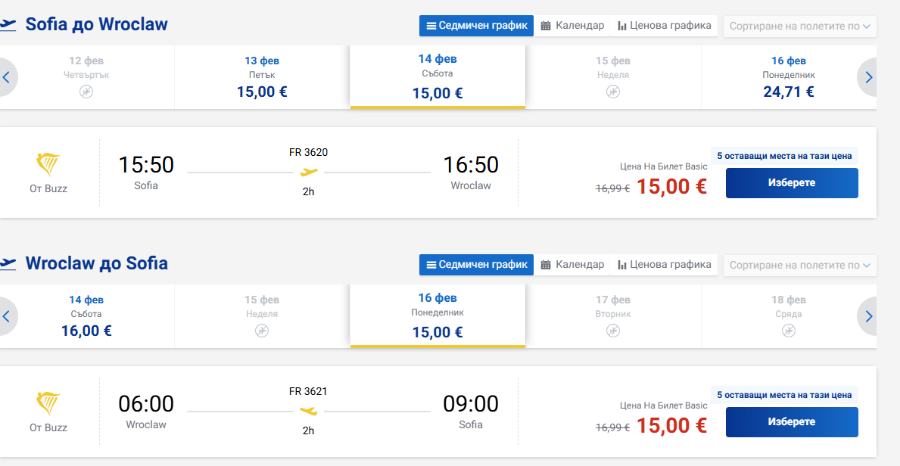The width and height of the screenshot is (900, 466).
Task: Open flight sorting dropdown for Sofia to Wroclaw
Action: 800,26
